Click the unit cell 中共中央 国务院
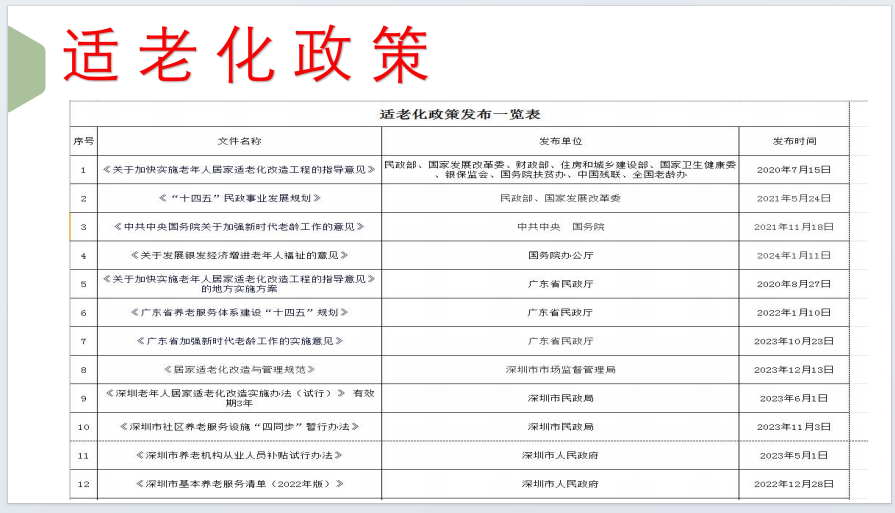The width and height of the screenshot is (895, 513). click(x=560, y=227)
